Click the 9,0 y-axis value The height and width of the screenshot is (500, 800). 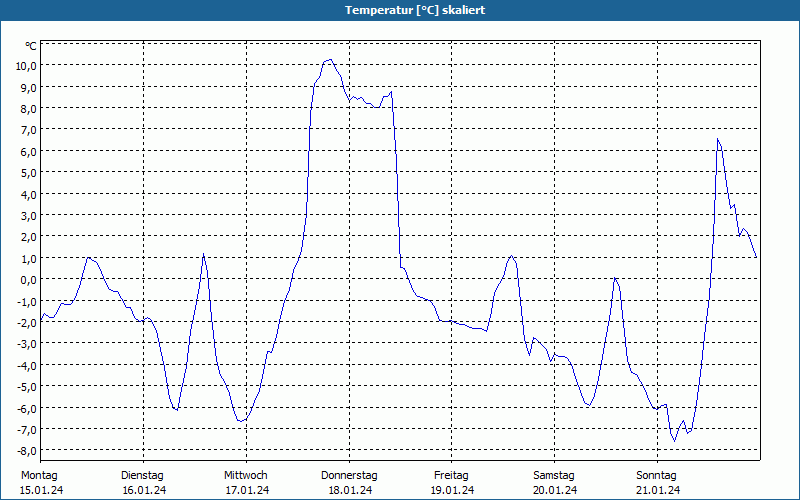(x=29, y=87)
